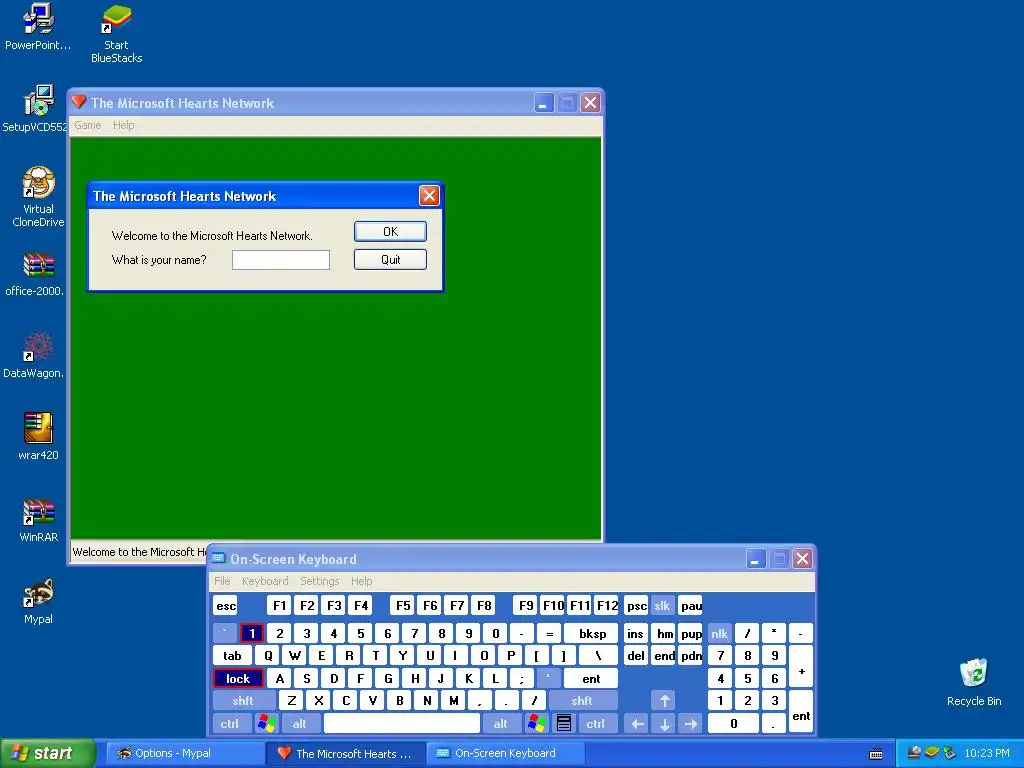Launch the Start BlueStacks desktop icon
This screenshot has height=768, width=1024.
pos(116,34)
